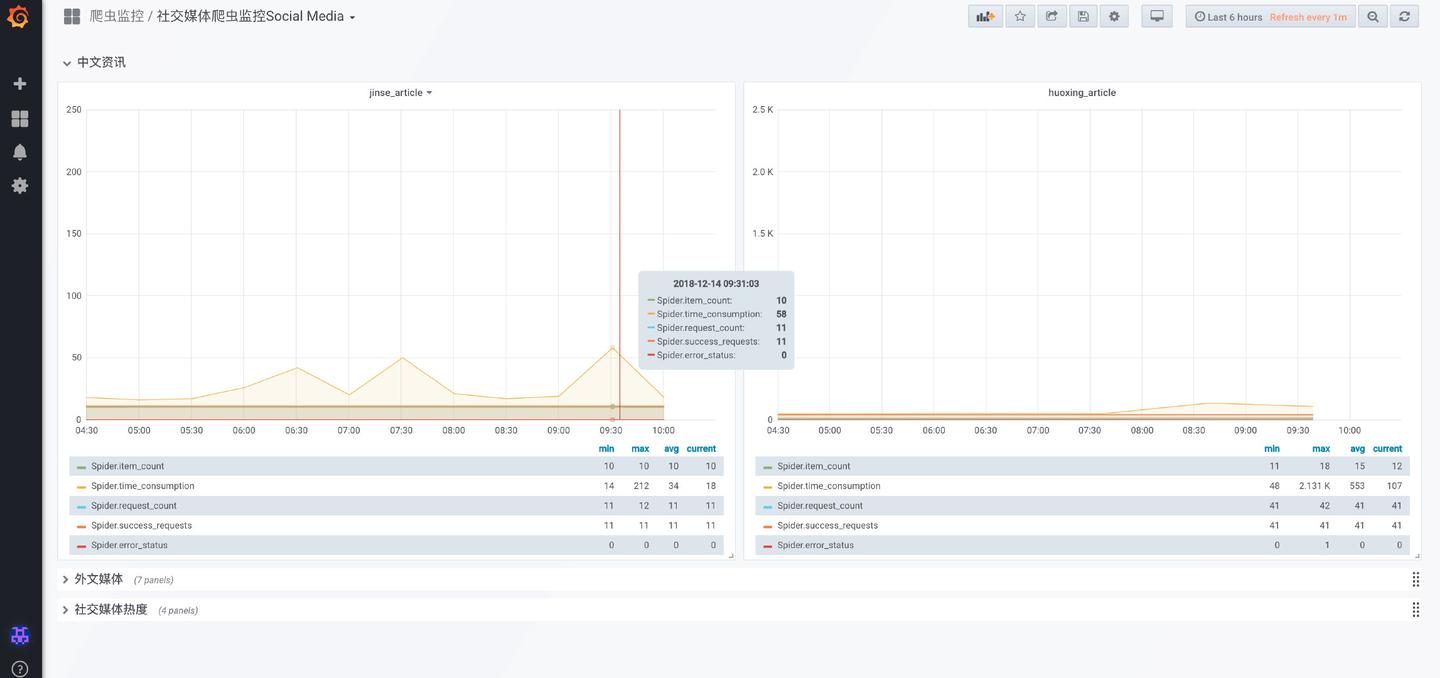
Task: Open color picker for jinse_article Spider.item_count
Action: click(x=81, y=467)
